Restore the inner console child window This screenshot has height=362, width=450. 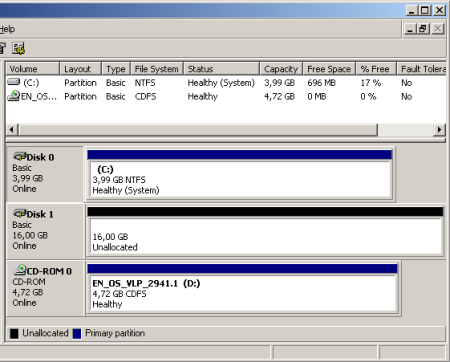point(423,29)
